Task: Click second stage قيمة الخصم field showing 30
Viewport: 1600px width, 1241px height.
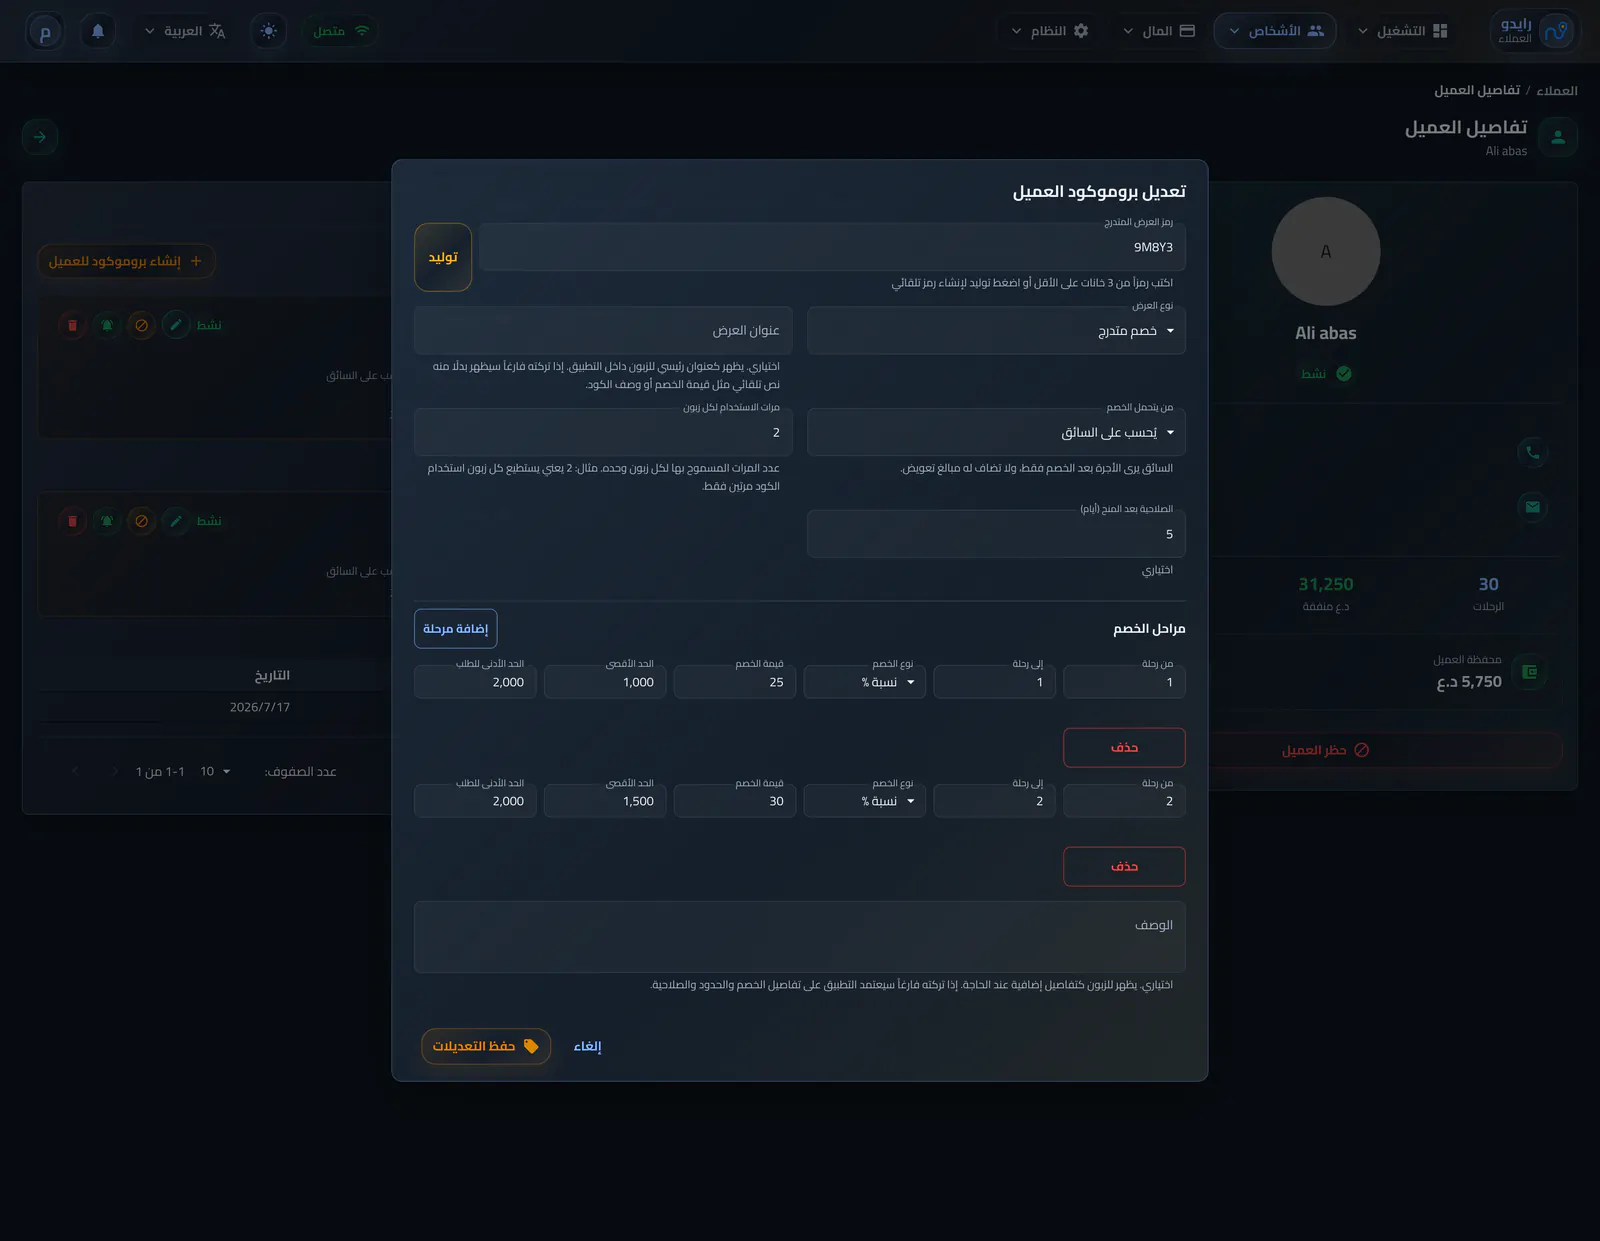Action: pyautogui.click(x=735, y=801)
